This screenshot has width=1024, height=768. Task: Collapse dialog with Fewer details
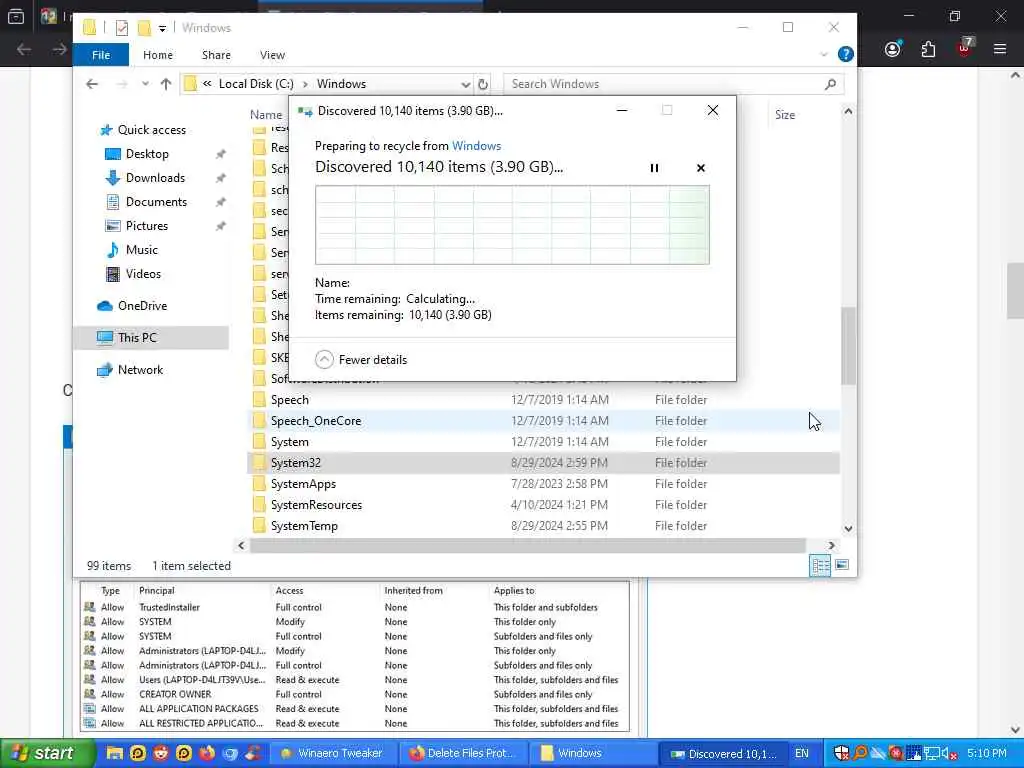tap(360, 360)
